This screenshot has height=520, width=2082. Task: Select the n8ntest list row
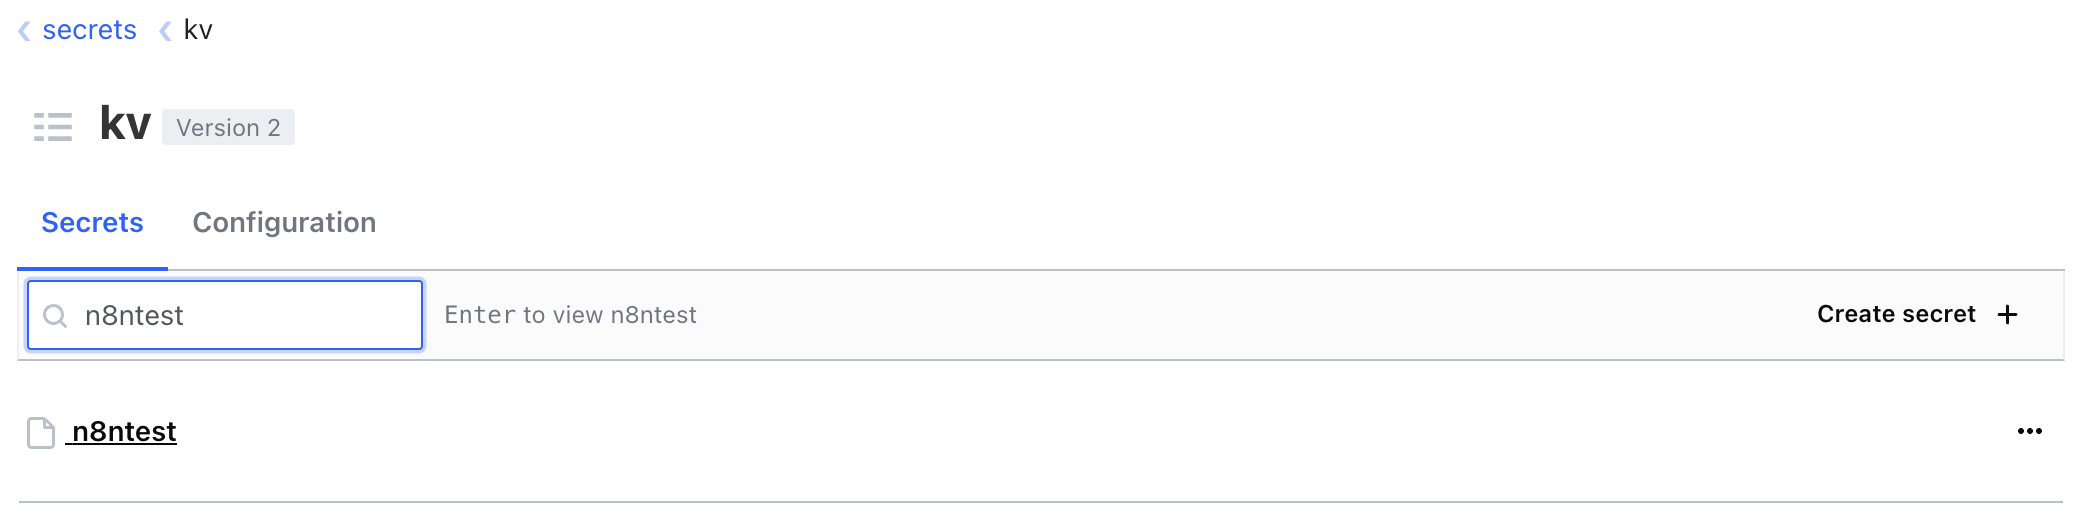tap(1040, 431)
